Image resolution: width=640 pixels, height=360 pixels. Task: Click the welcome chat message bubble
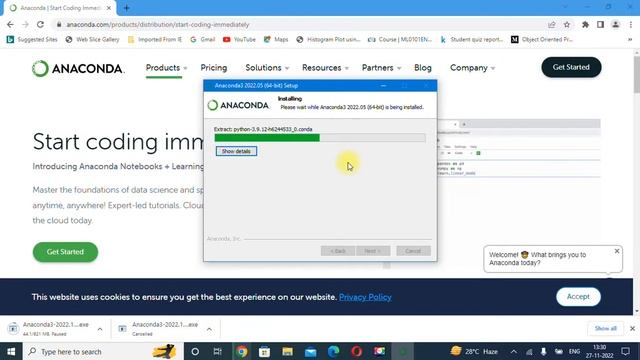pos(553,259)
